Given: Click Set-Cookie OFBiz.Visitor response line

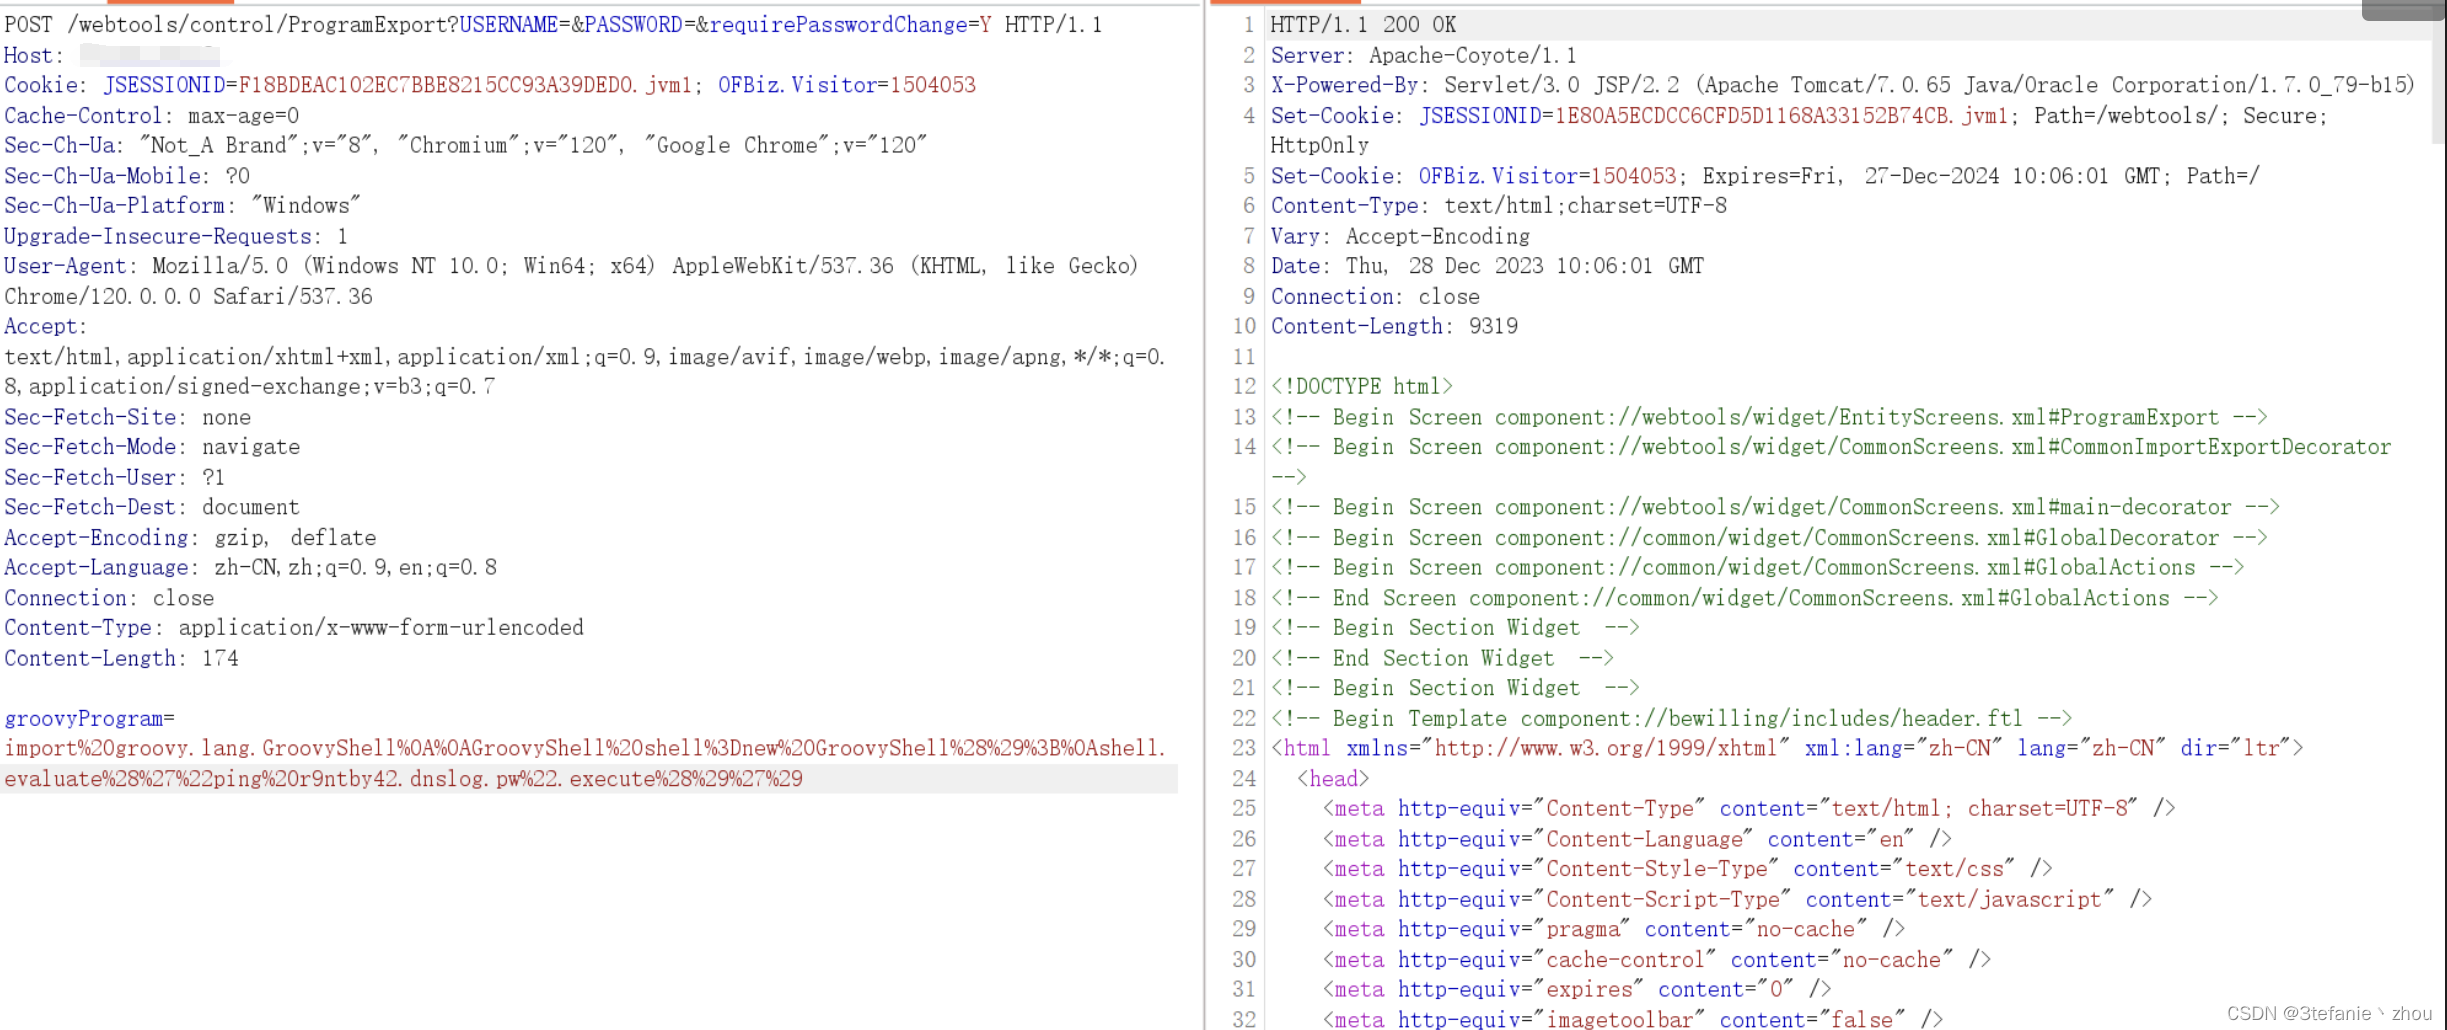Looking at the screenshot, I should [1765, 176].
